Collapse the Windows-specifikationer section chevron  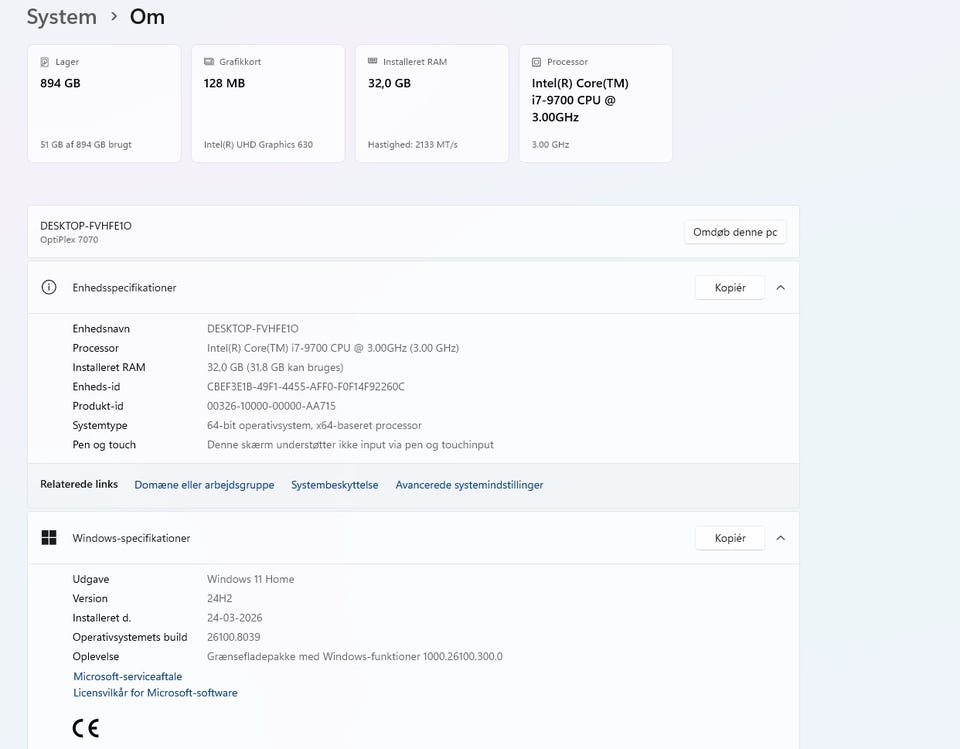[x=781, y=538]
